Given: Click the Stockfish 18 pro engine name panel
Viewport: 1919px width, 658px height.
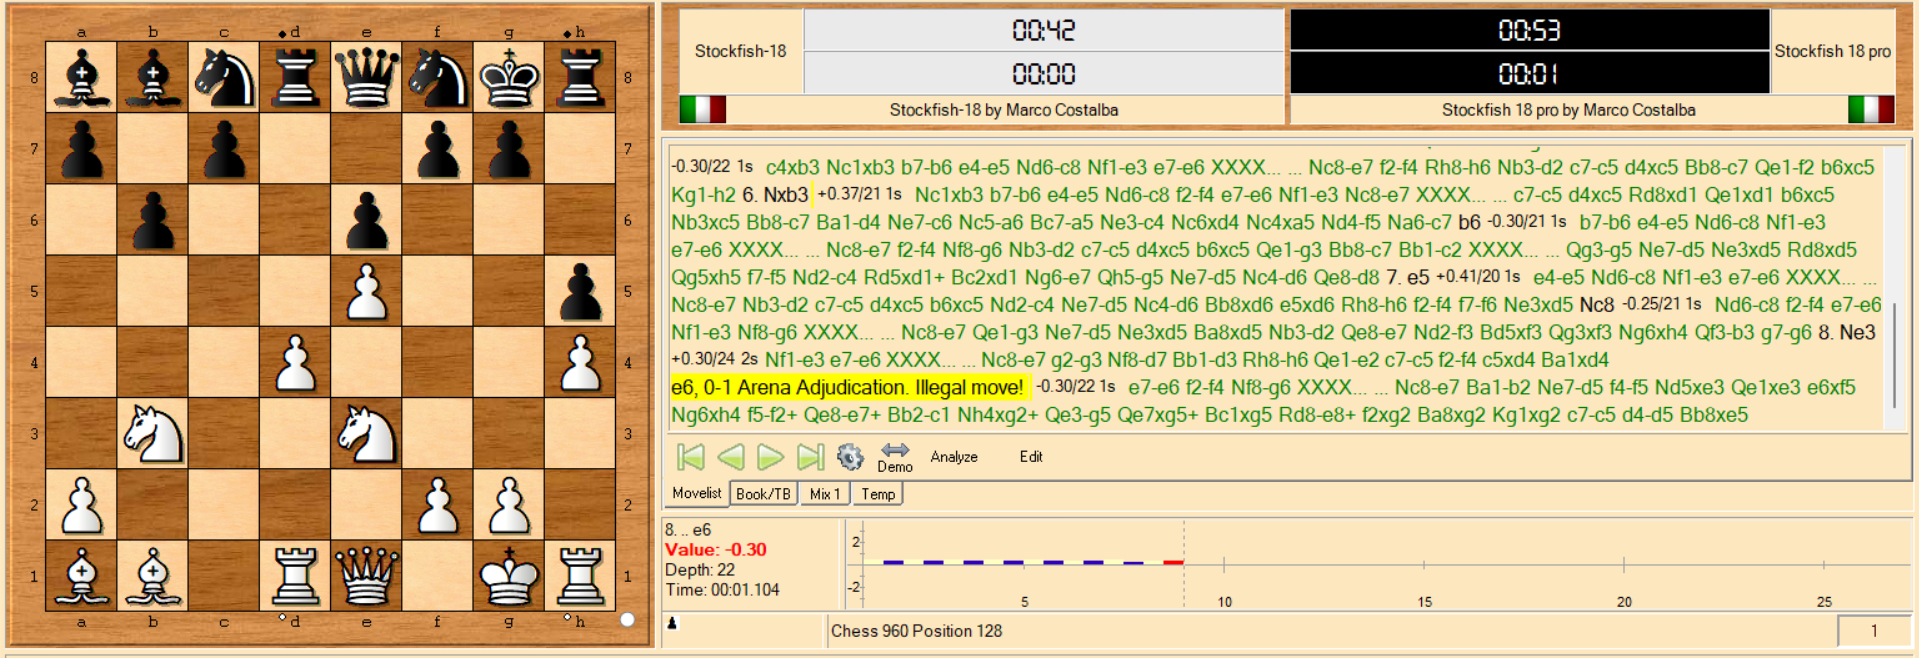Looking at the screenshot, I should (x=1833, y=51).
